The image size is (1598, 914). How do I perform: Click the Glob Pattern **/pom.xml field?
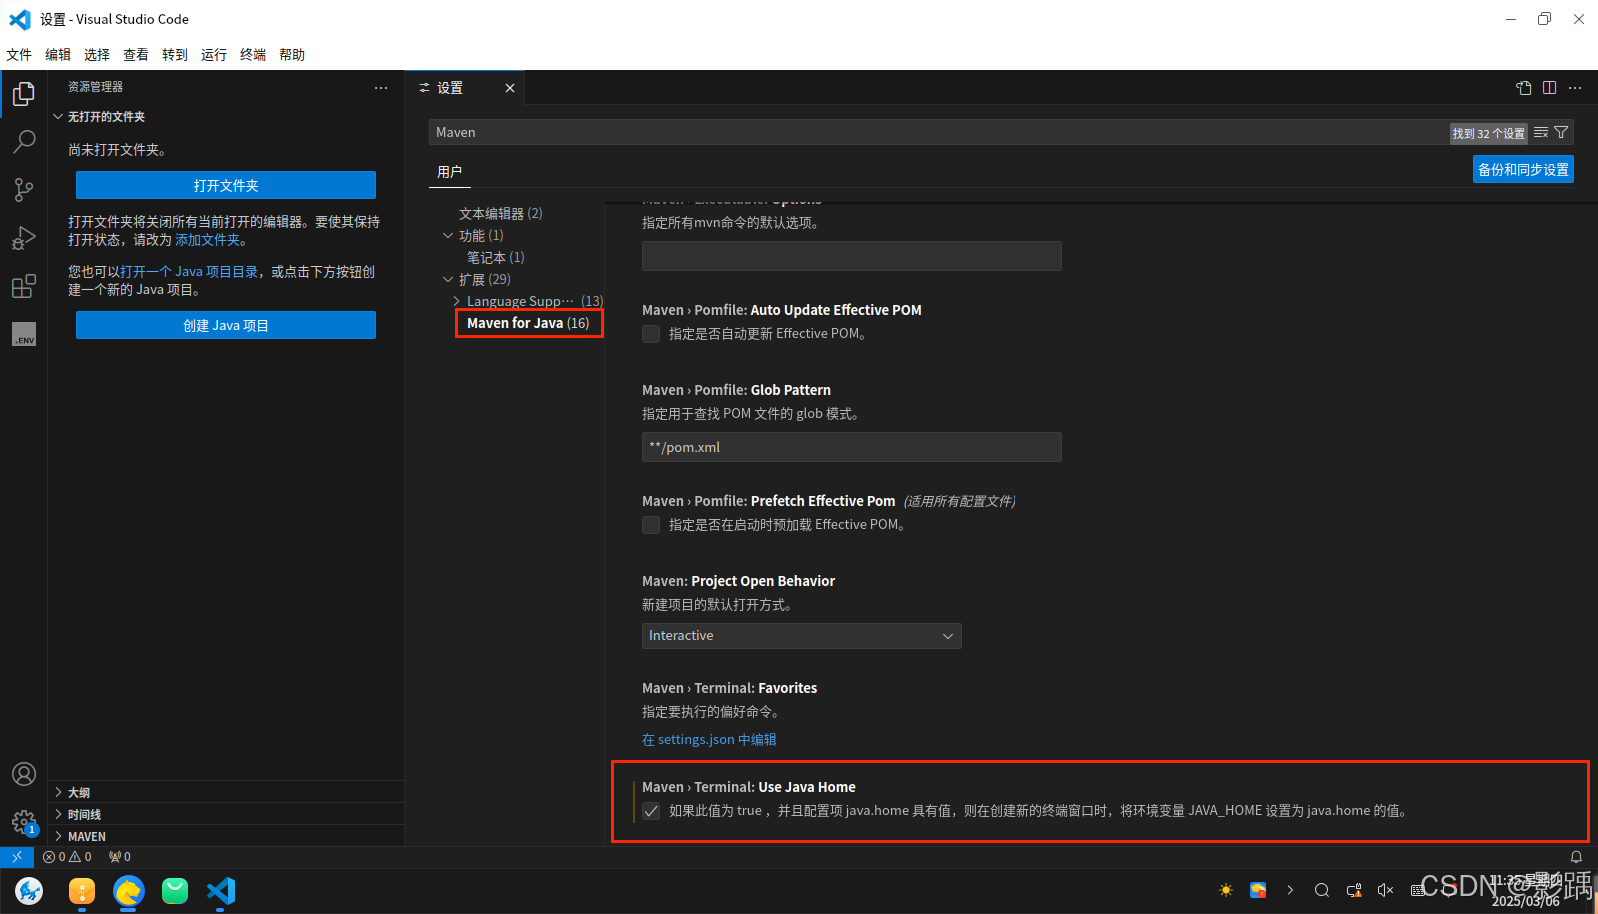pyautogui.click(x=852, y=447)
